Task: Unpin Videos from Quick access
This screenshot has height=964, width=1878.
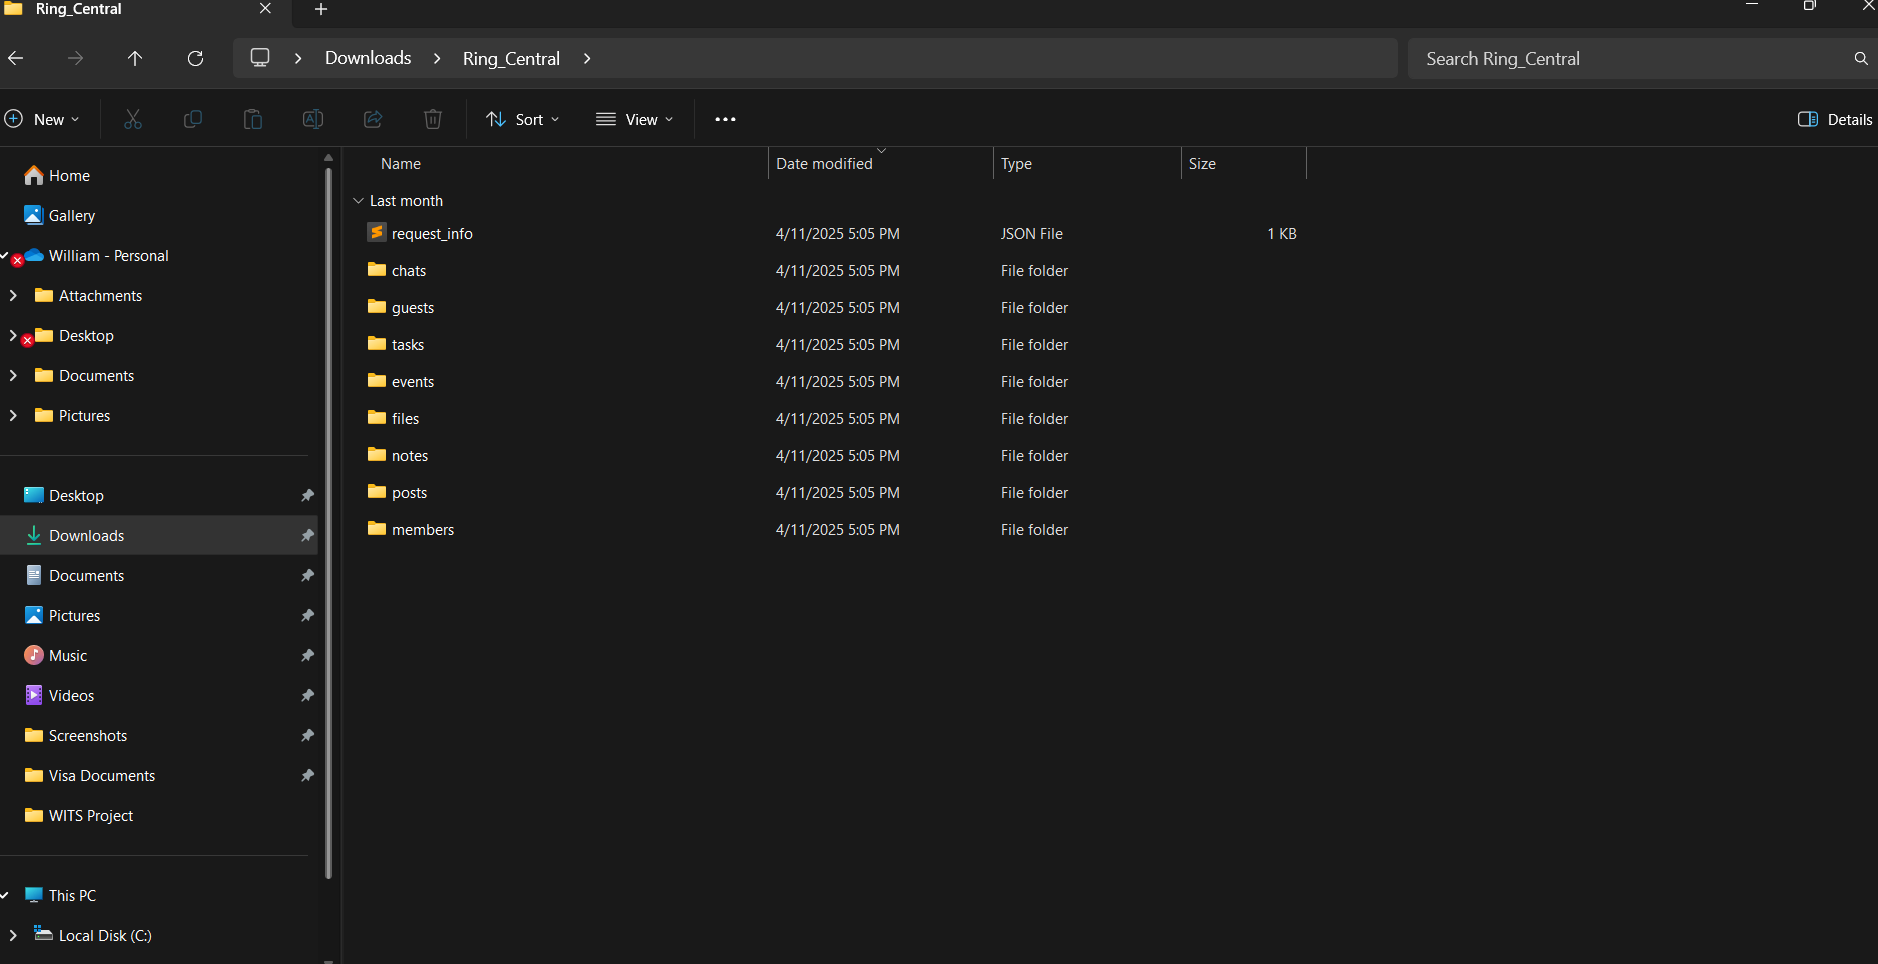Action: click(307, 695)
